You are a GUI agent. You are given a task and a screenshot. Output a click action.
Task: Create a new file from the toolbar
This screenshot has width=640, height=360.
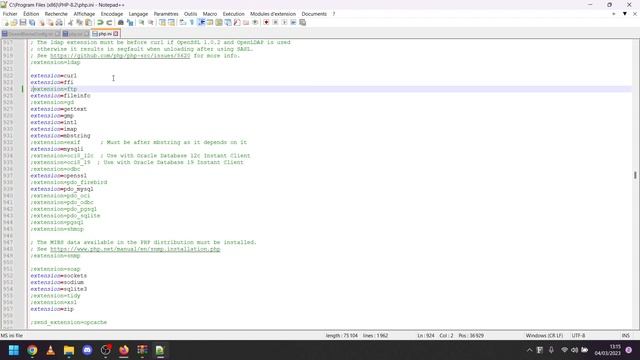5,22
